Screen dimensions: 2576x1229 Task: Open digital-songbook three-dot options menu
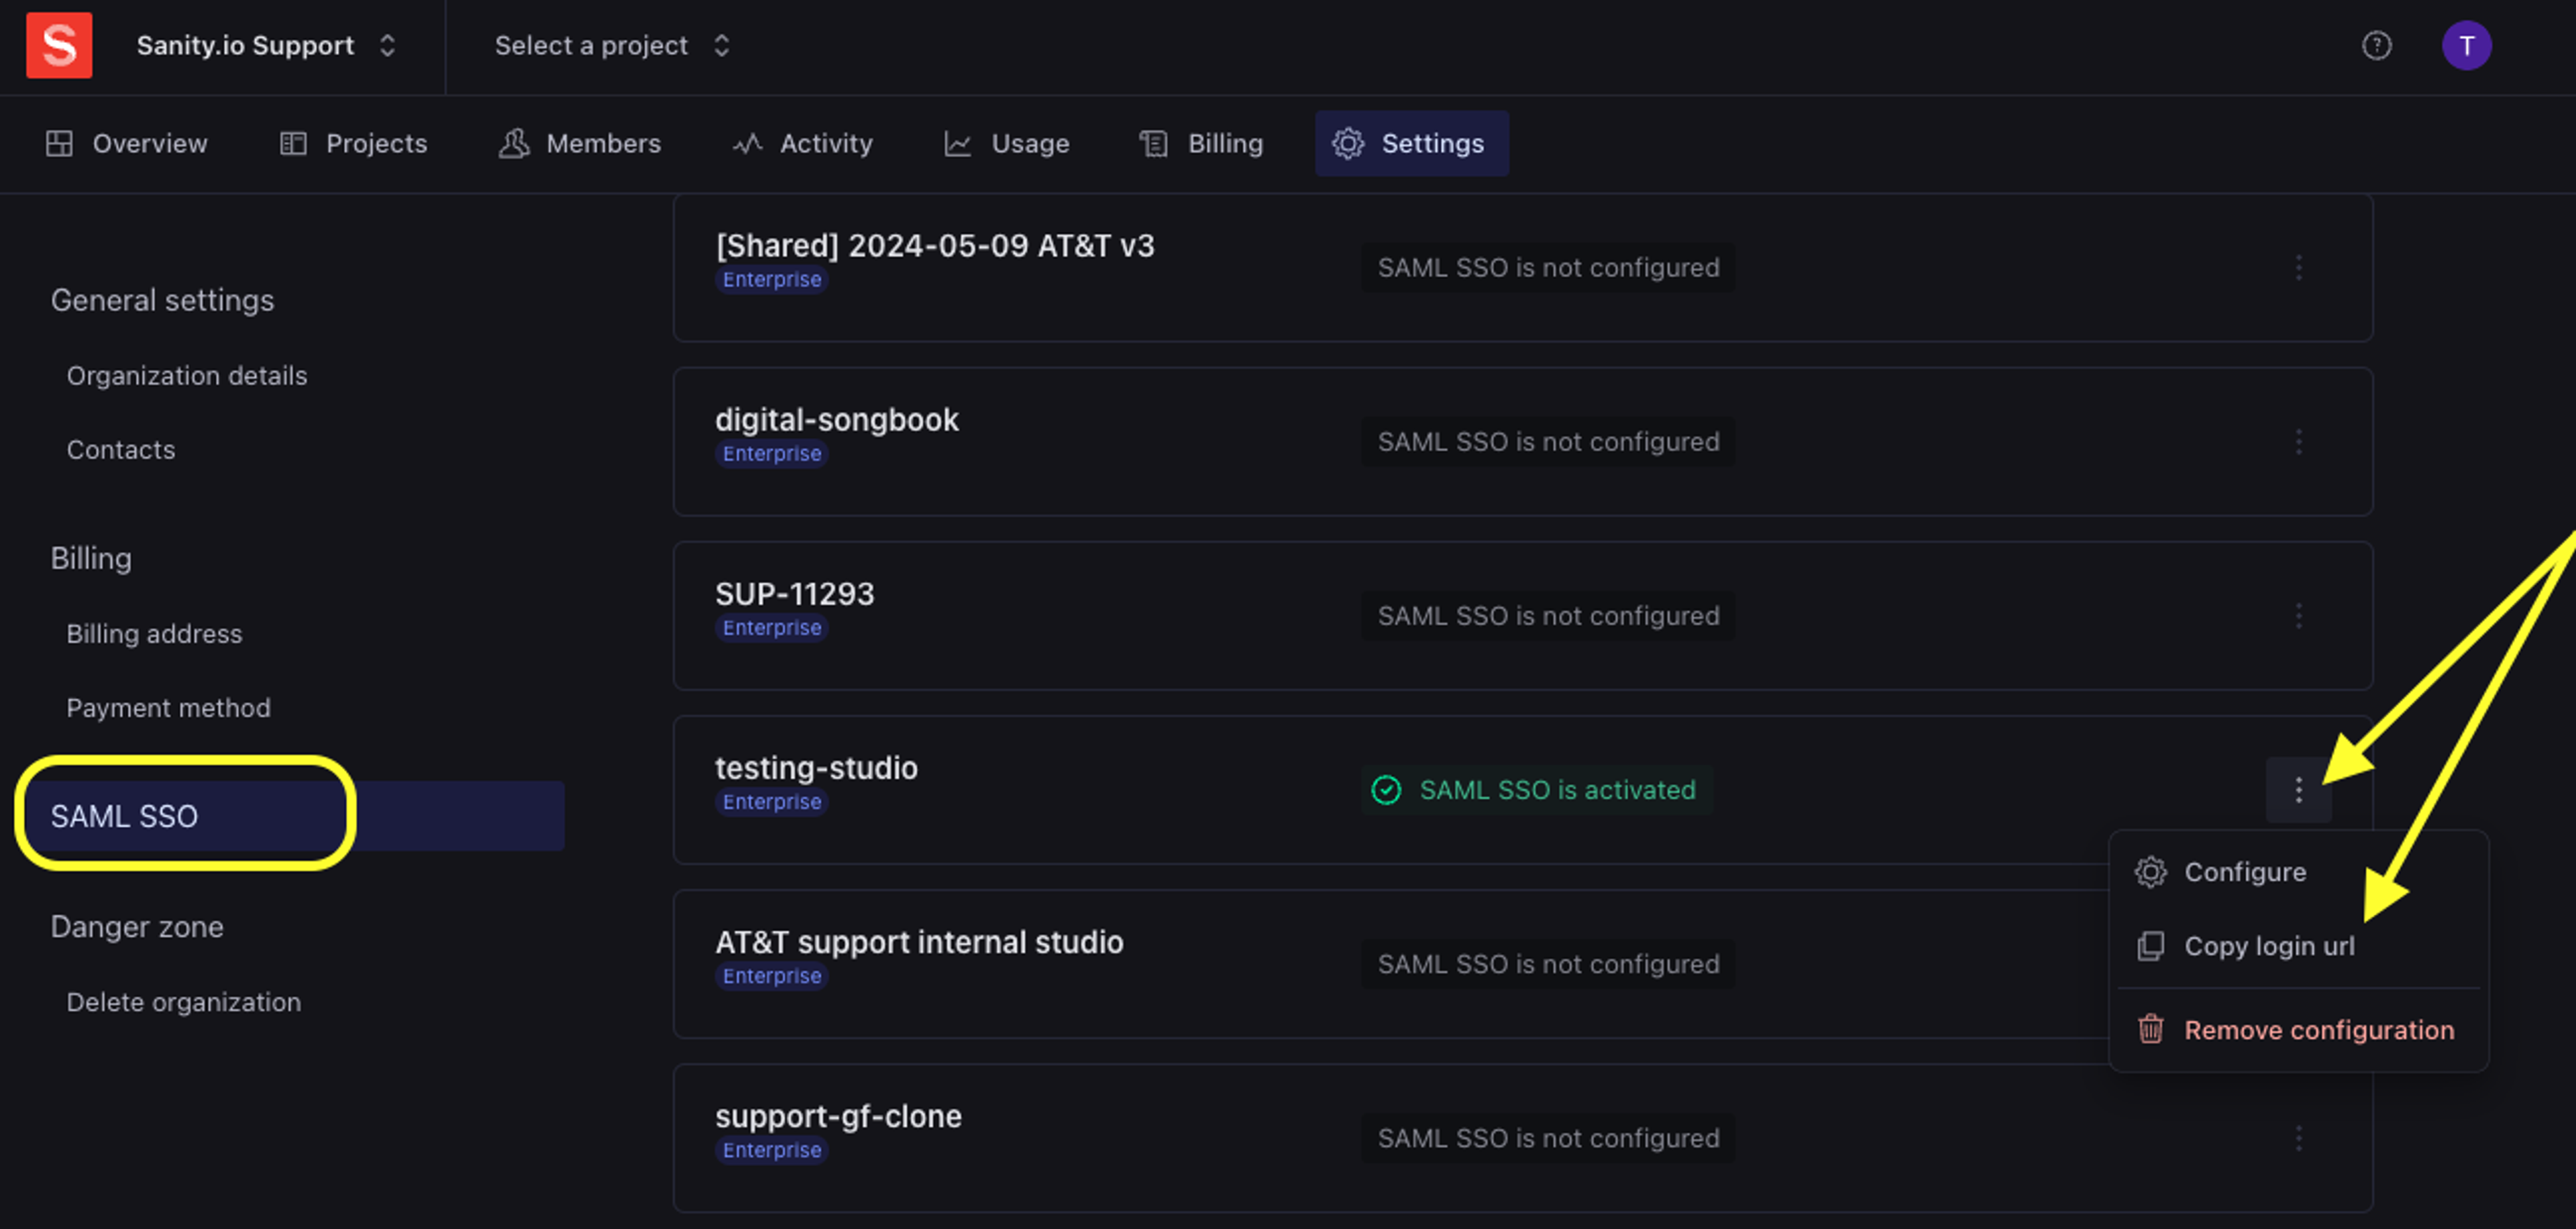2298,442
